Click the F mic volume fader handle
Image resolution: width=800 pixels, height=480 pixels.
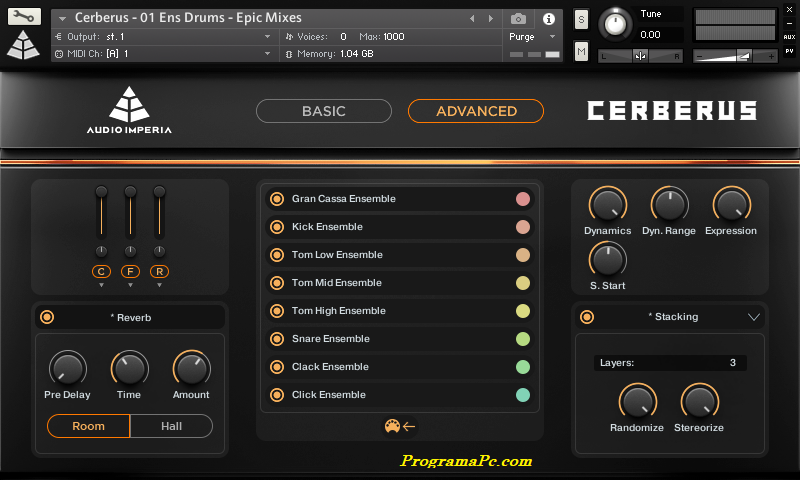coord(130,191)
